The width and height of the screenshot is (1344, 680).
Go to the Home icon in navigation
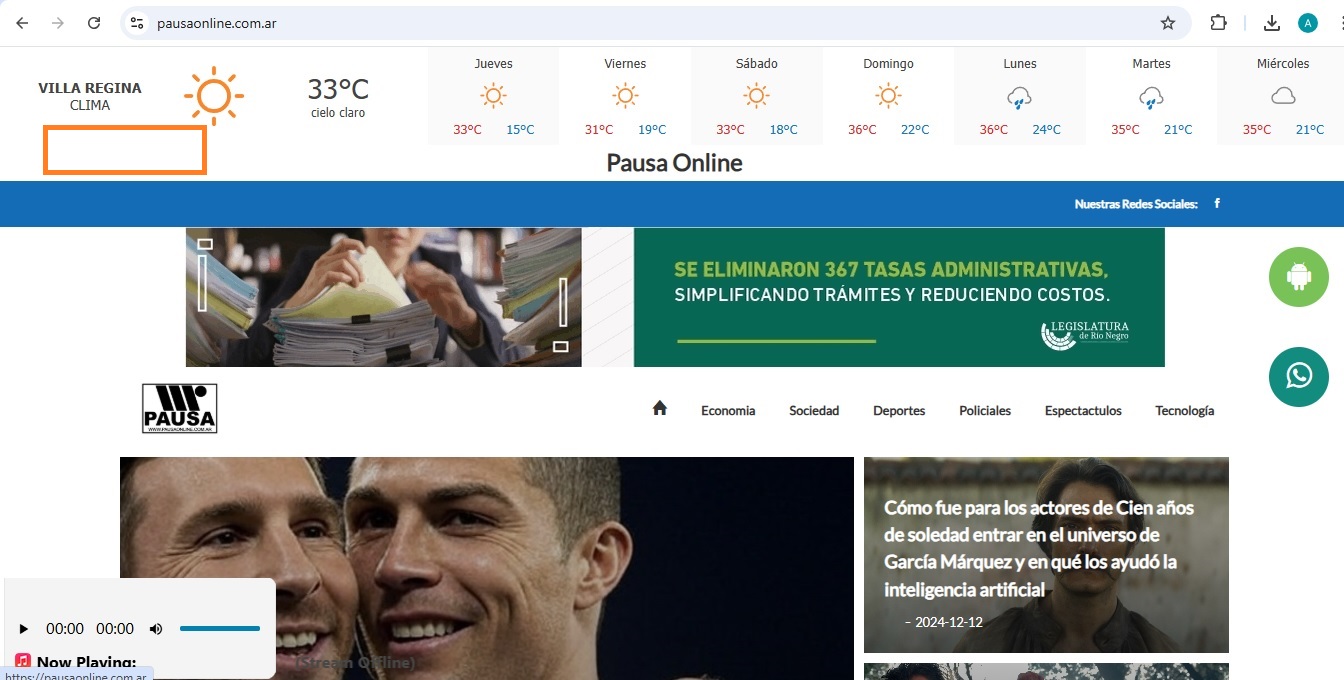[x=659, y=409]
